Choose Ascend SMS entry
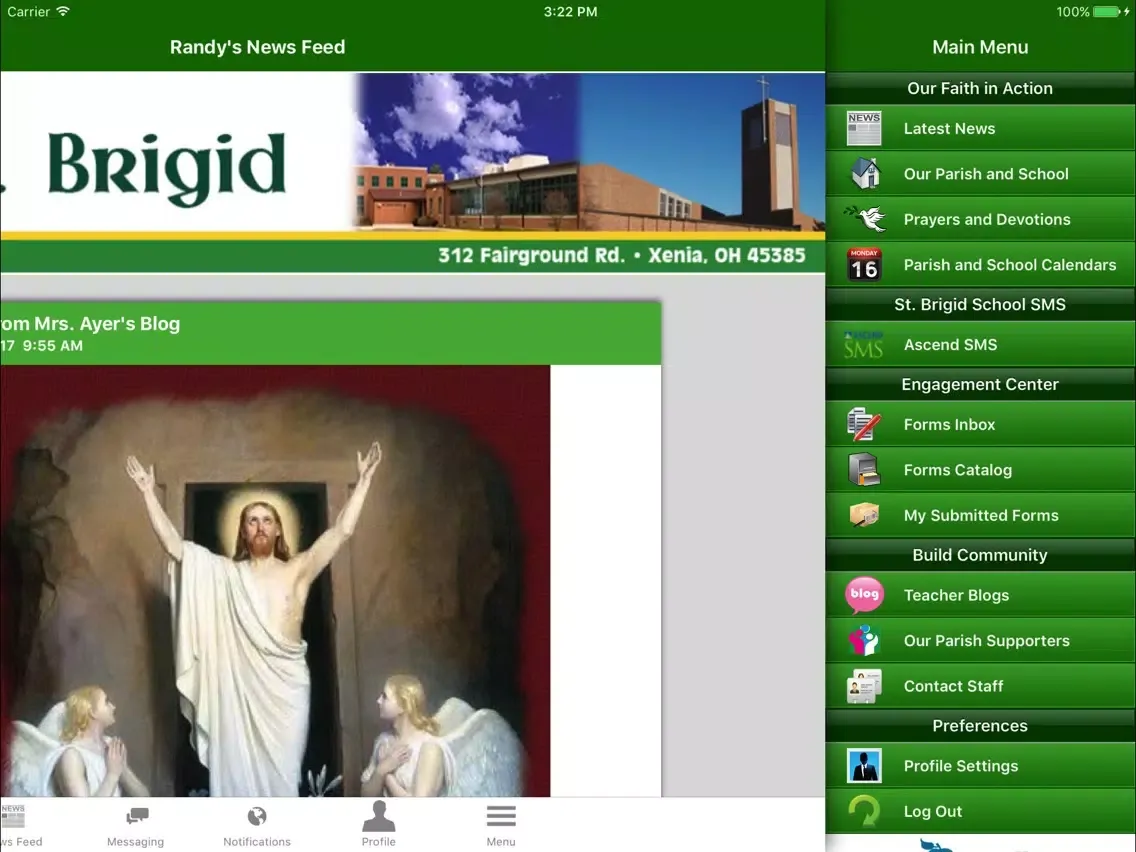 pos(980,345)
